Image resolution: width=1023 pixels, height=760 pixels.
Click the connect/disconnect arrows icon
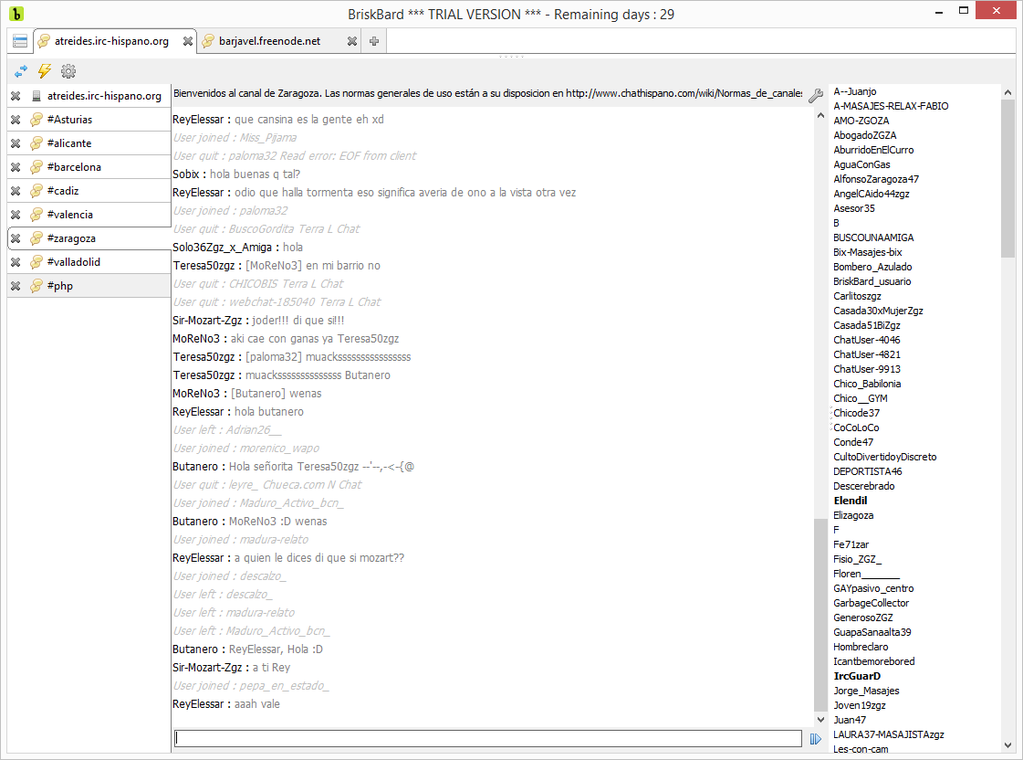[x=21, y=71]
